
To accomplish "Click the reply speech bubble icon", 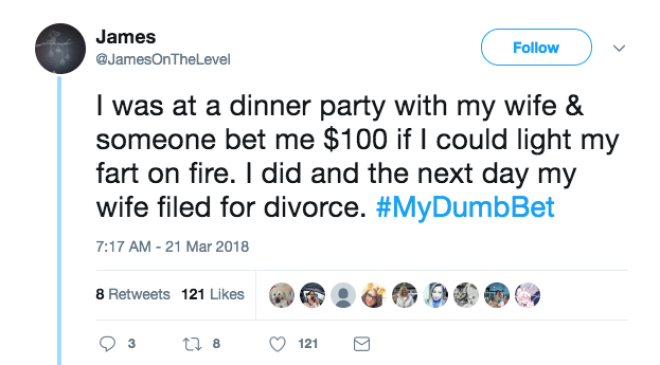I will [107, 344].
